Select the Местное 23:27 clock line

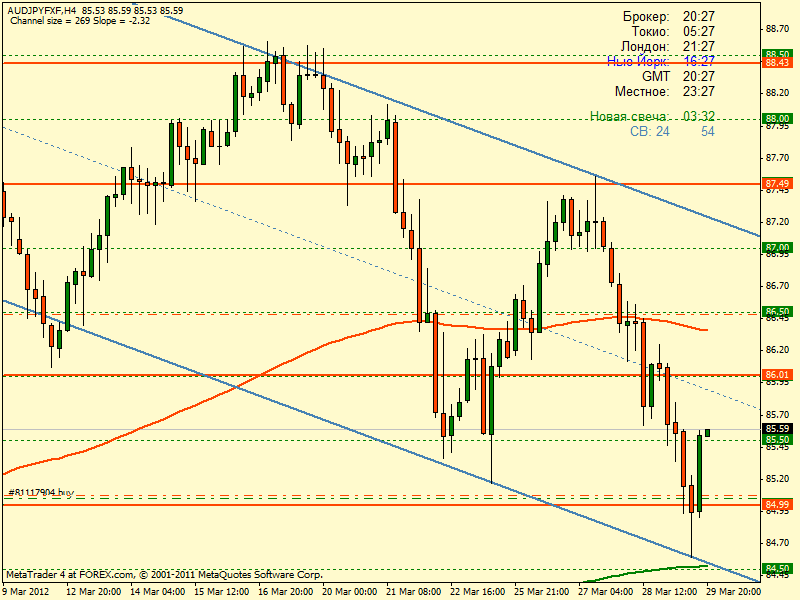click(665, 91)
